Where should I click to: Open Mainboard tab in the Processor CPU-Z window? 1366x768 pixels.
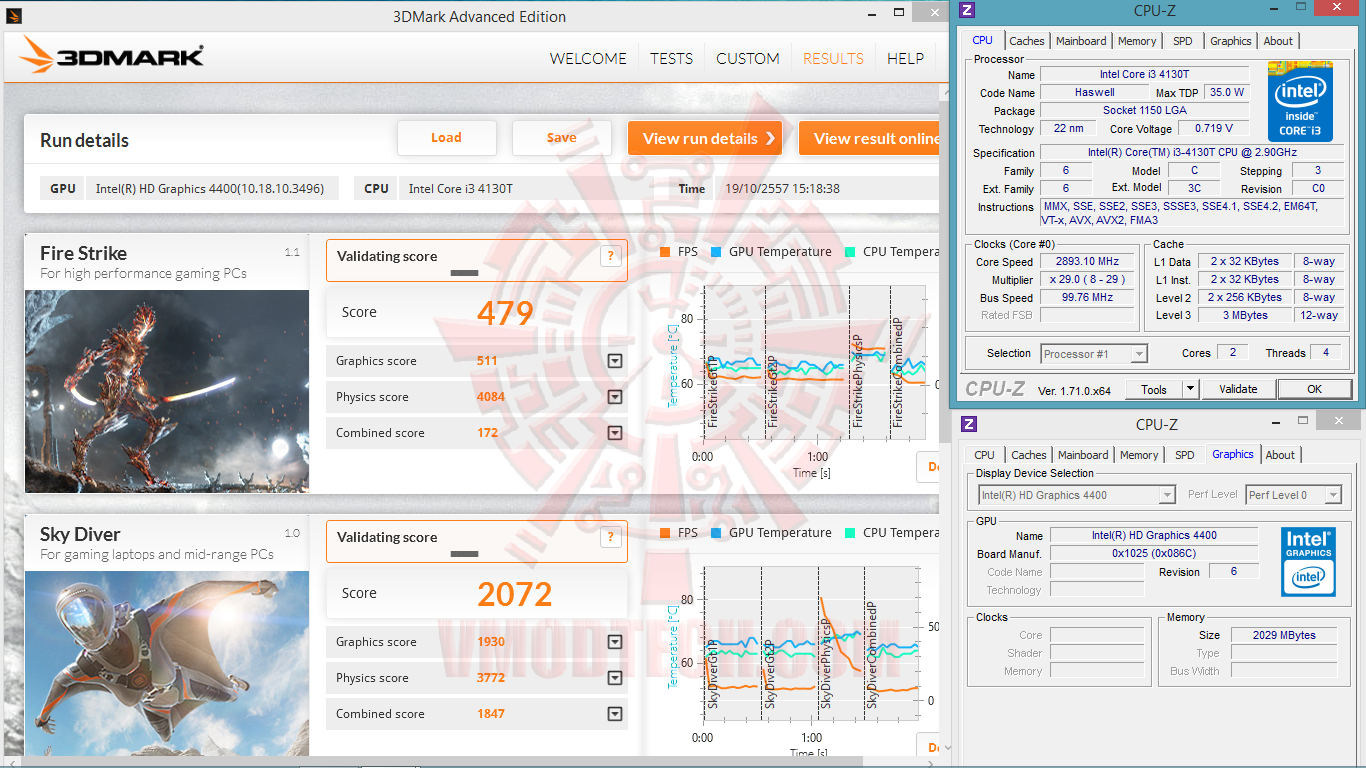coord(1081,41)
